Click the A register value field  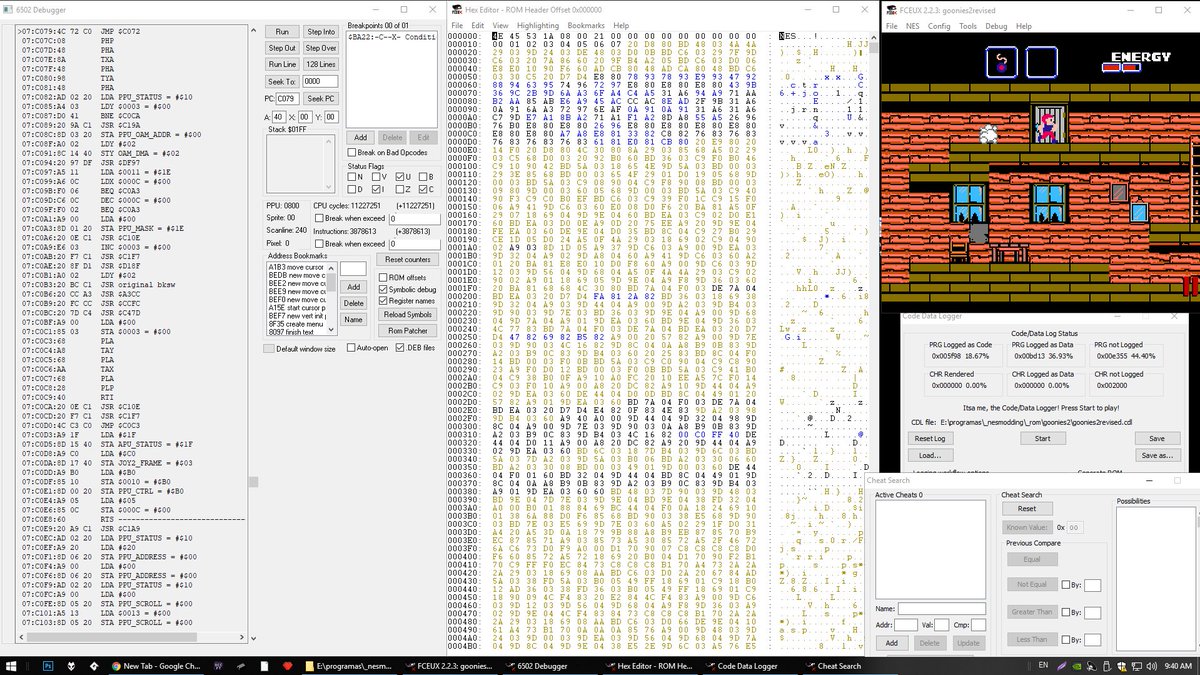280,116
